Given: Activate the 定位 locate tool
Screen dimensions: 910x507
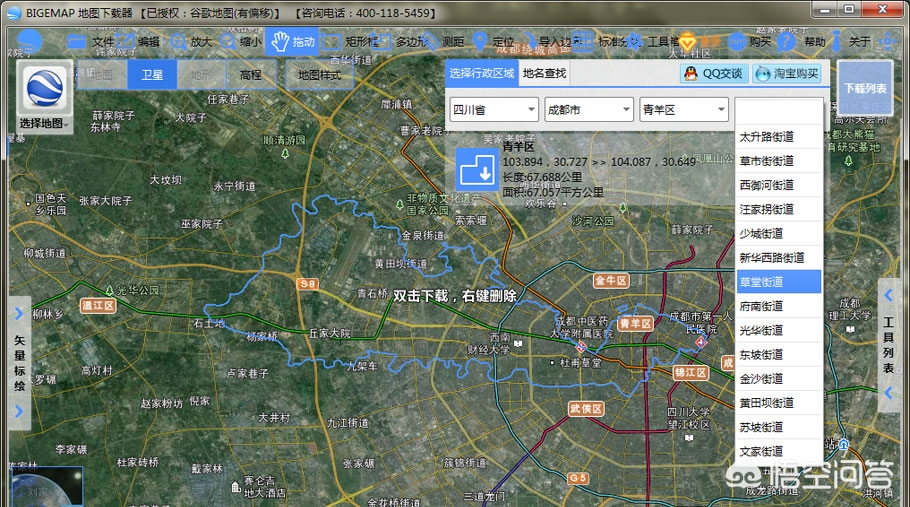Looking at the screenshot, I should point(493,42).
